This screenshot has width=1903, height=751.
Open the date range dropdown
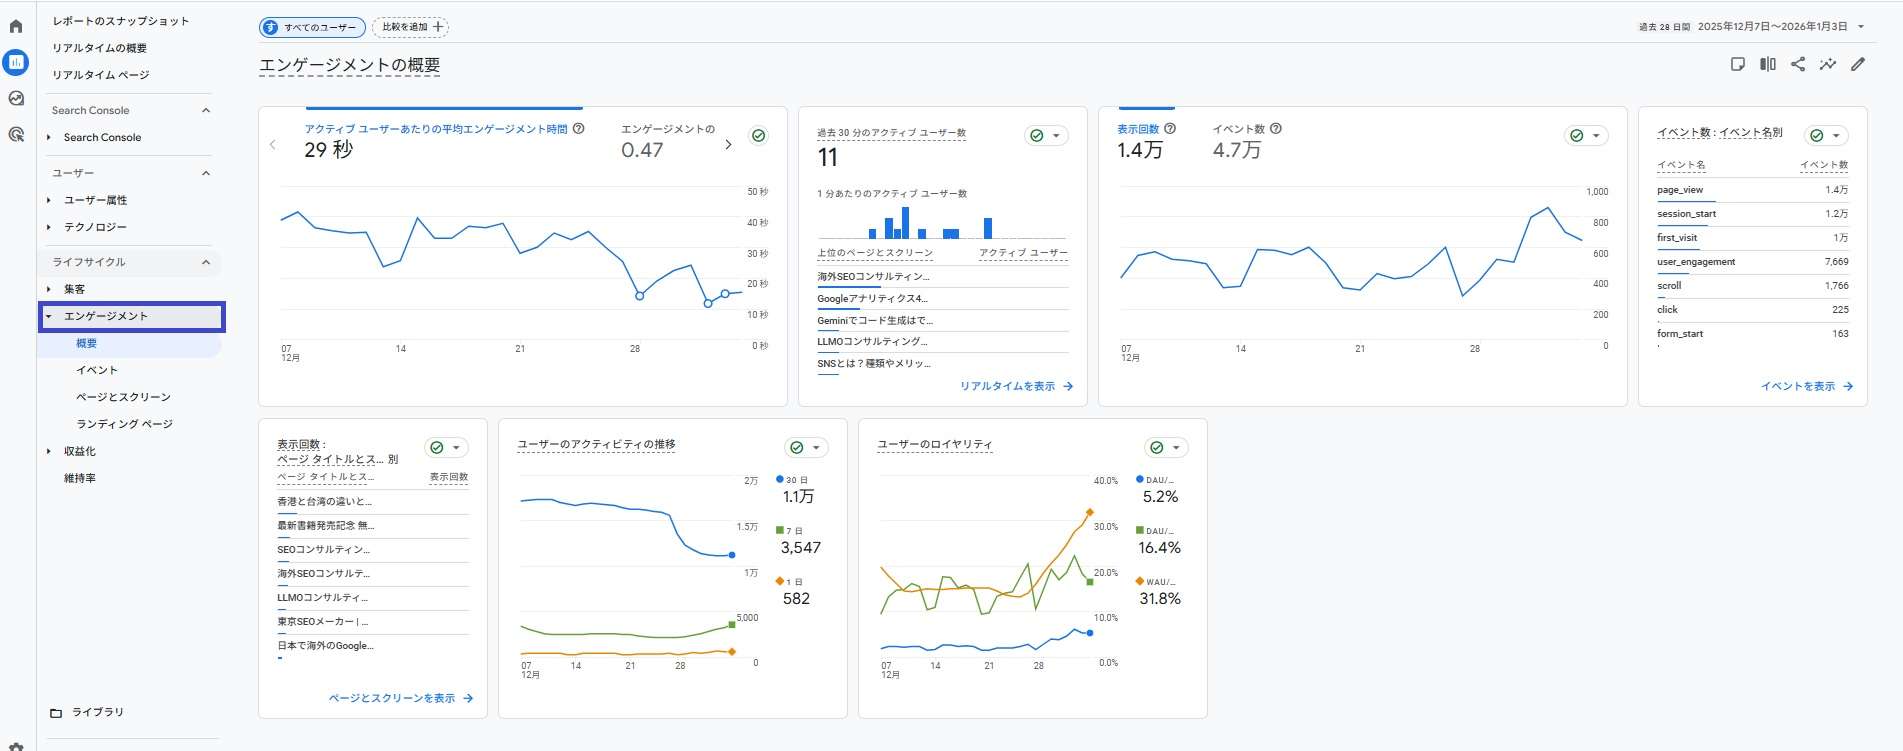pos(1861,27)
